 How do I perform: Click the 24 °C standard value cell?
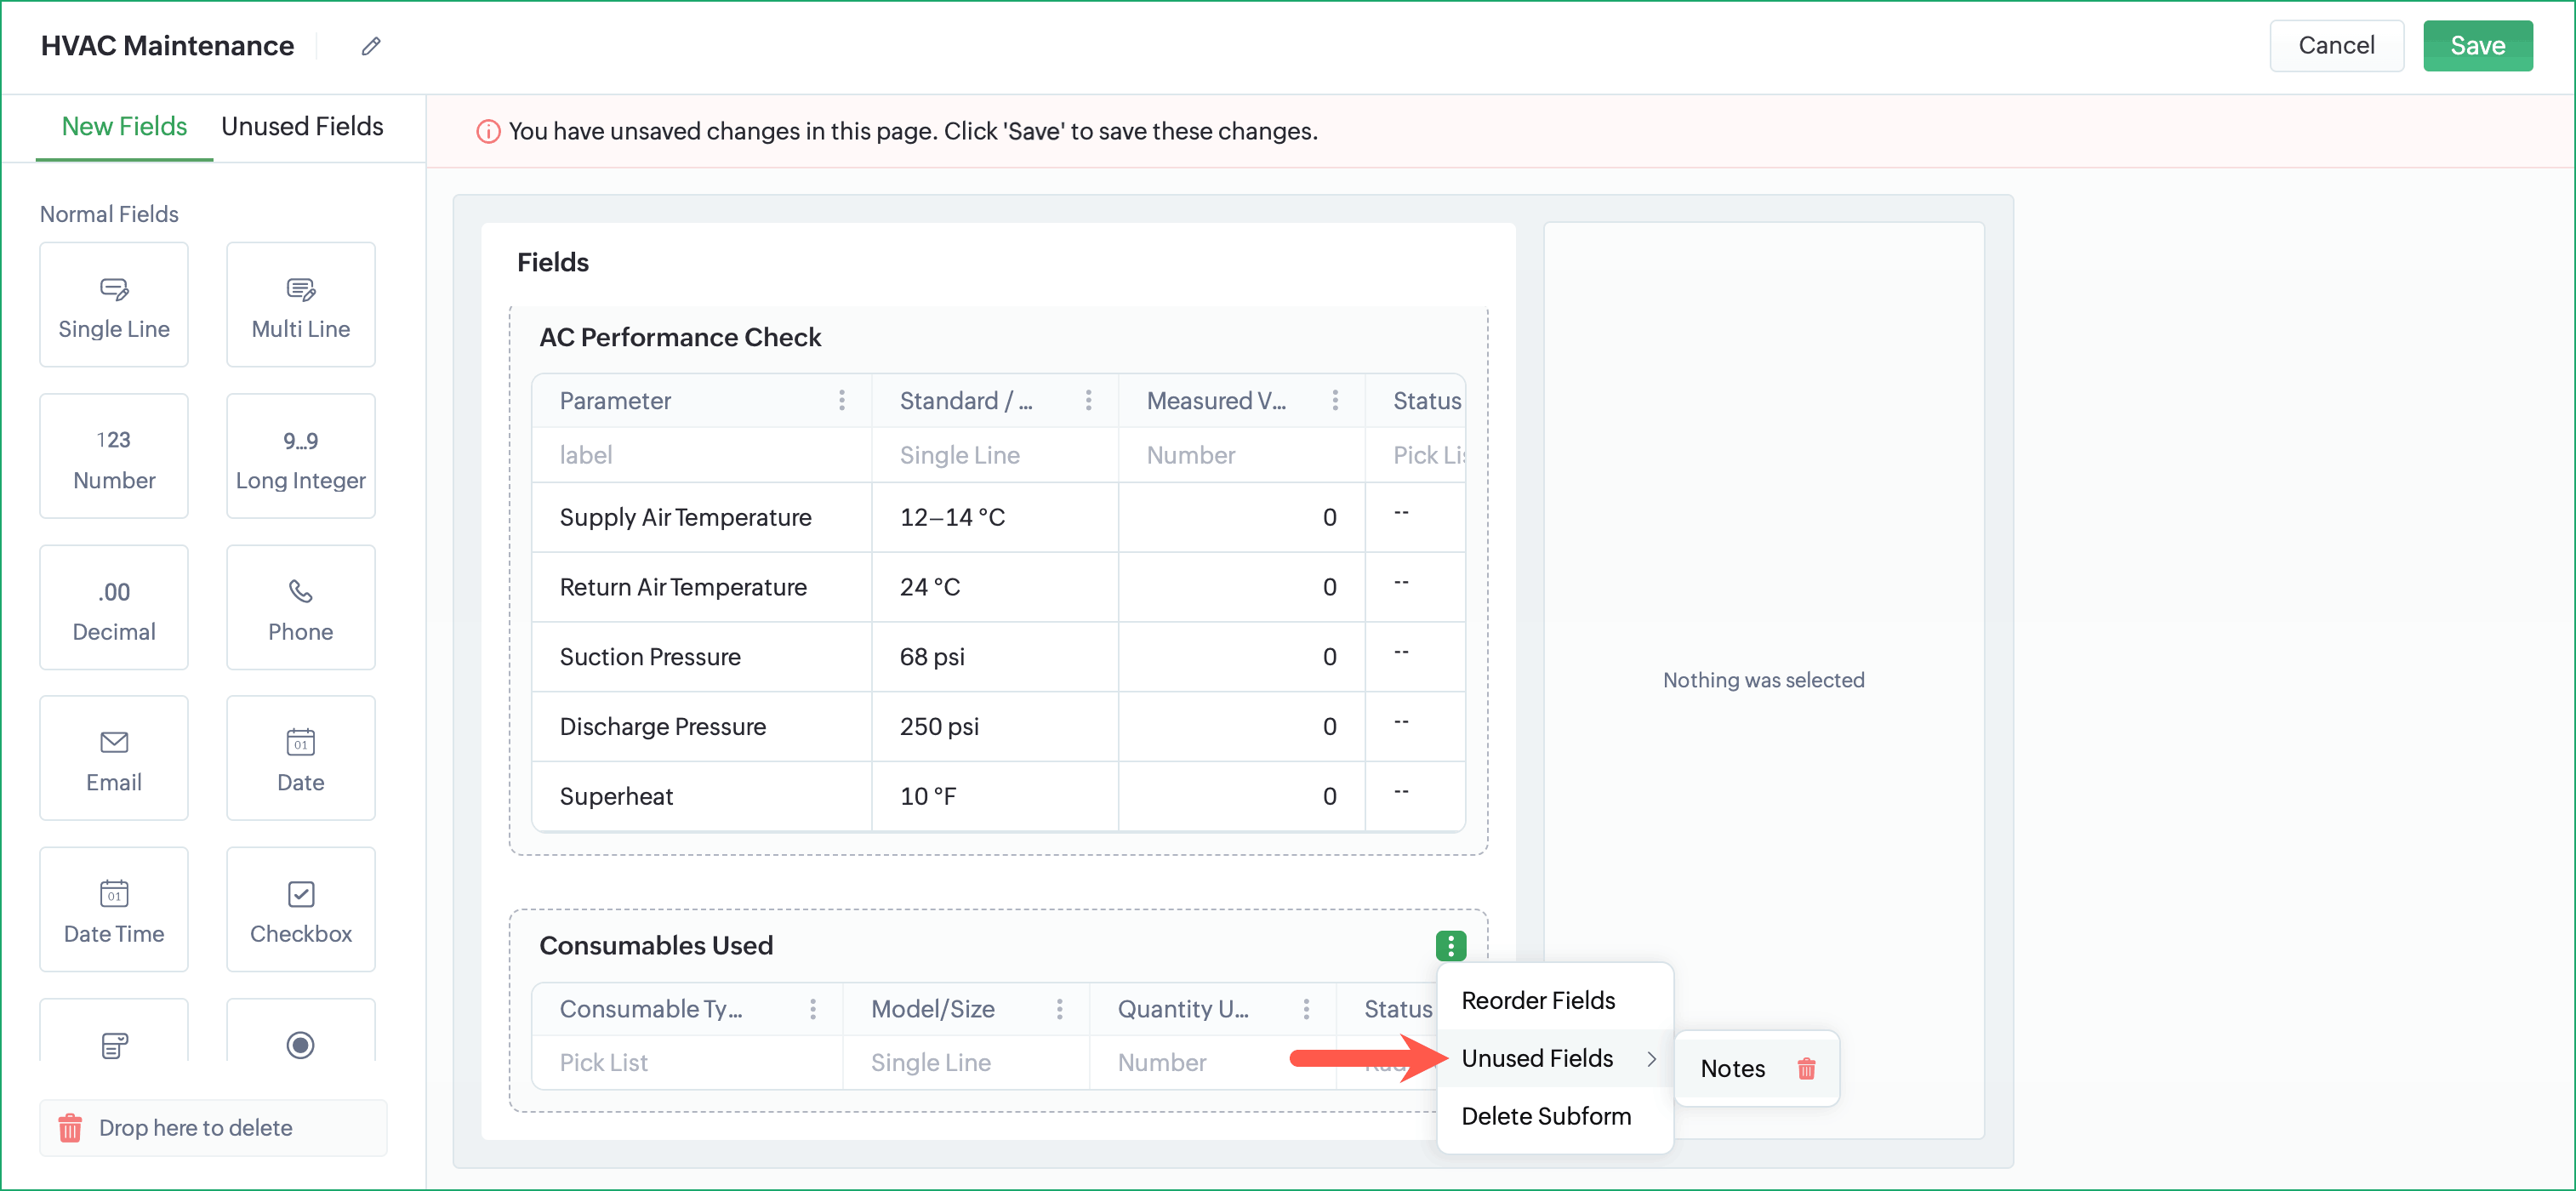(995, 588)
